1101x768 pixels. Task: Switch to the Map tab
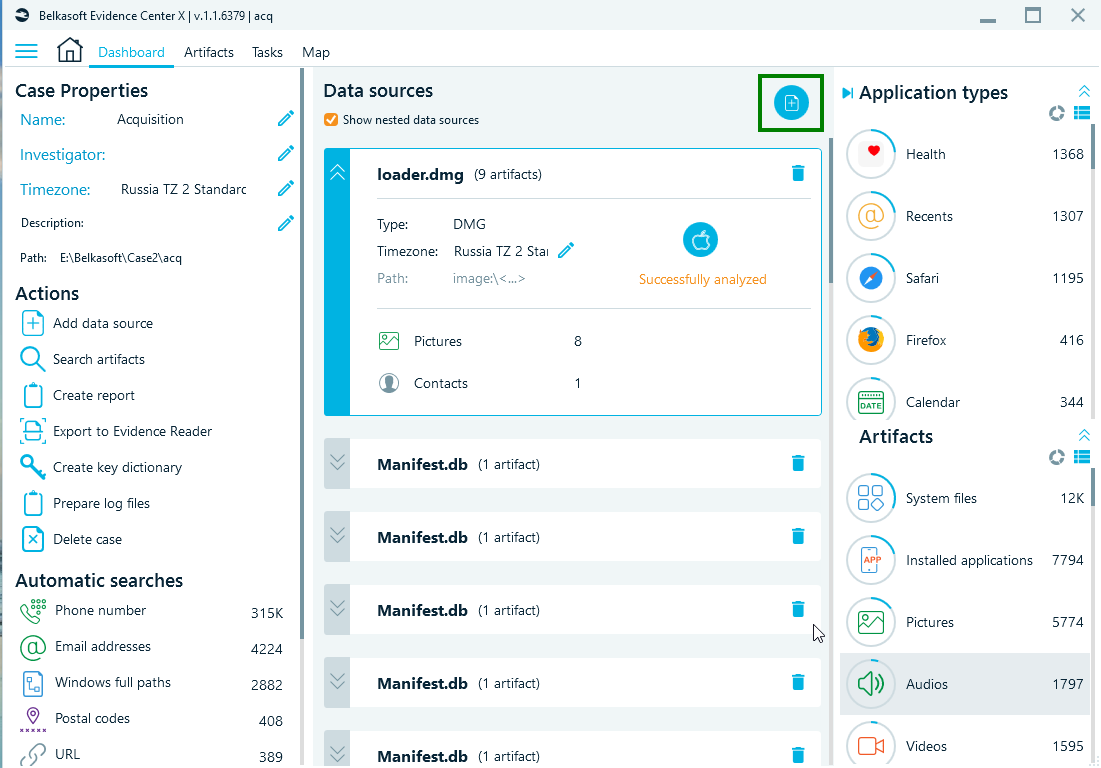315,53
